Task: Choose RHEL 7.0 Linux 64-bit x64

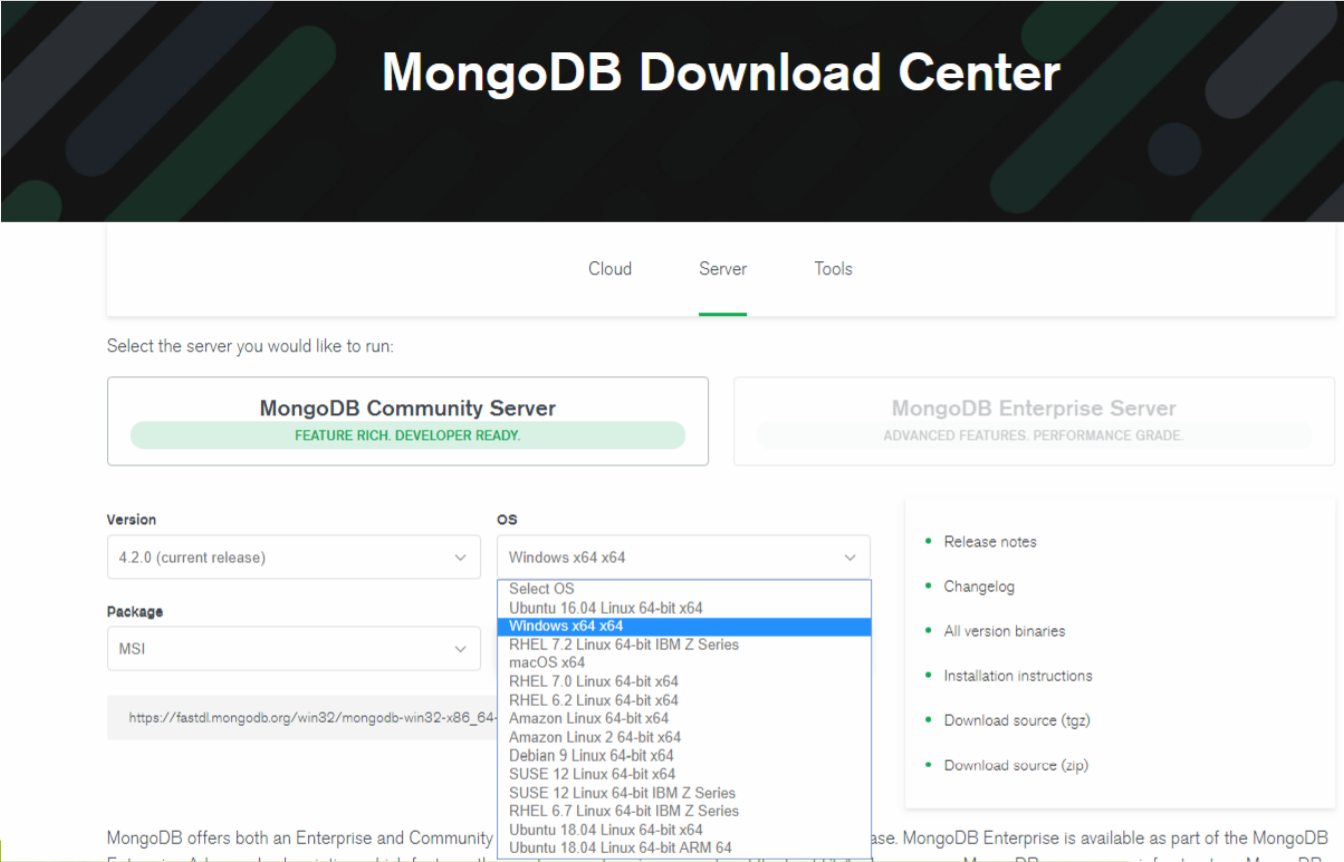Action: 684,682
